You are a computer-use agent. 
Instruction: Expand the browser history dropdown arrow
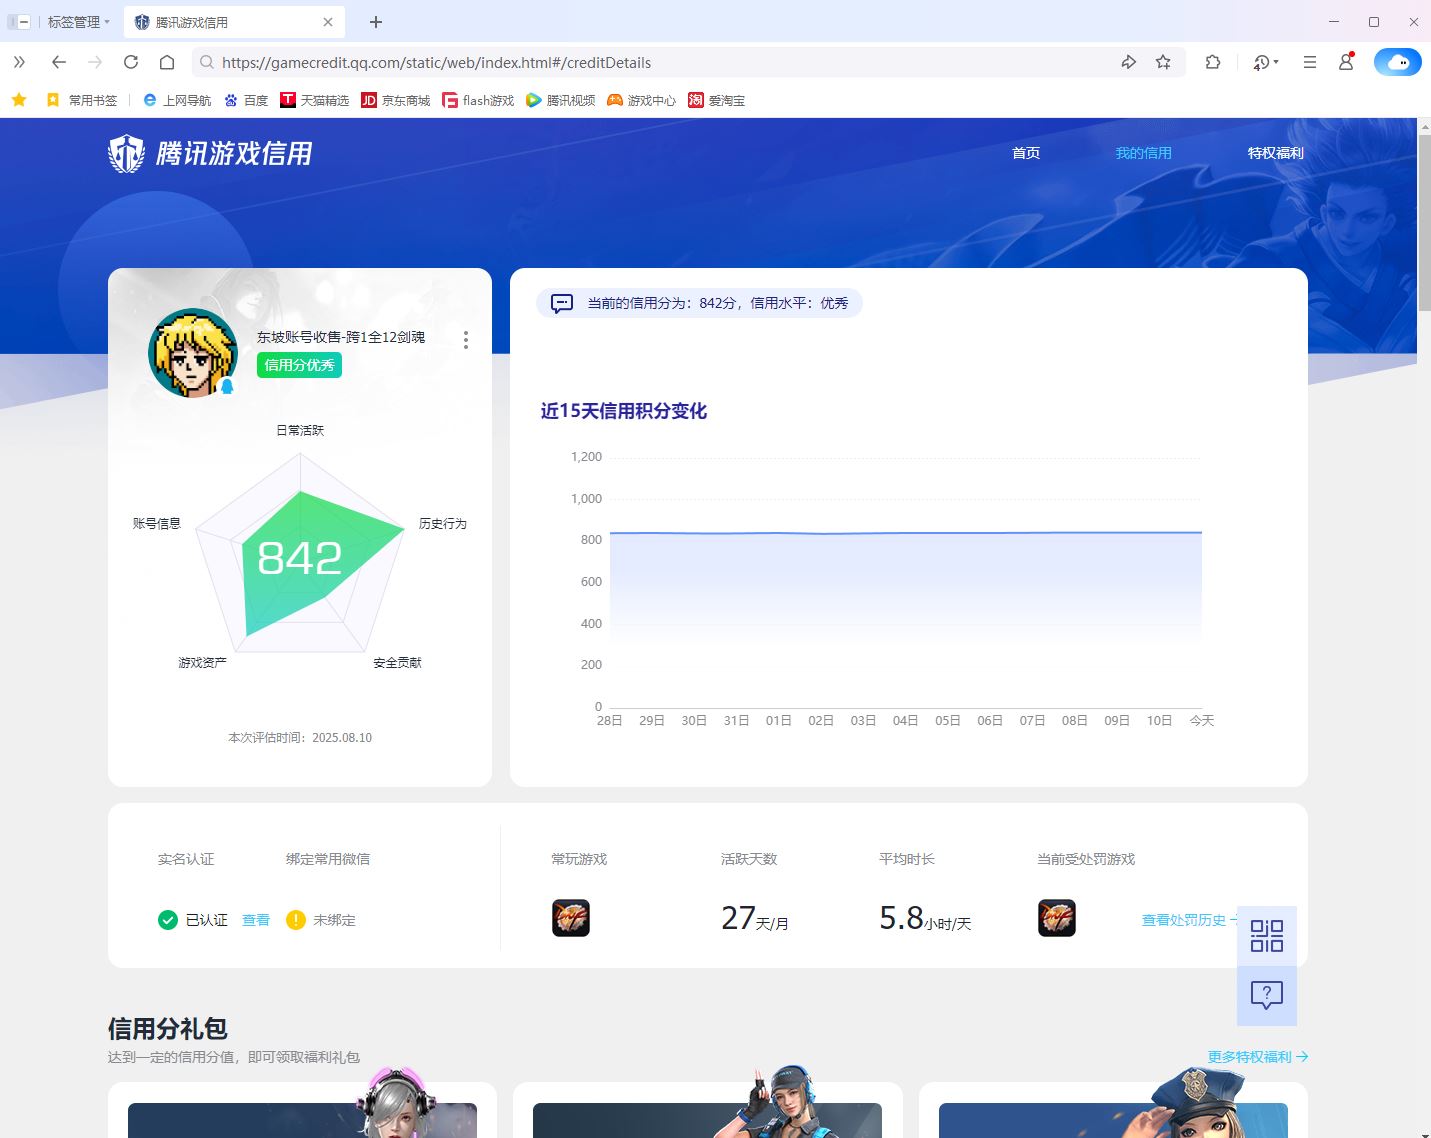tap(1276, 62)
